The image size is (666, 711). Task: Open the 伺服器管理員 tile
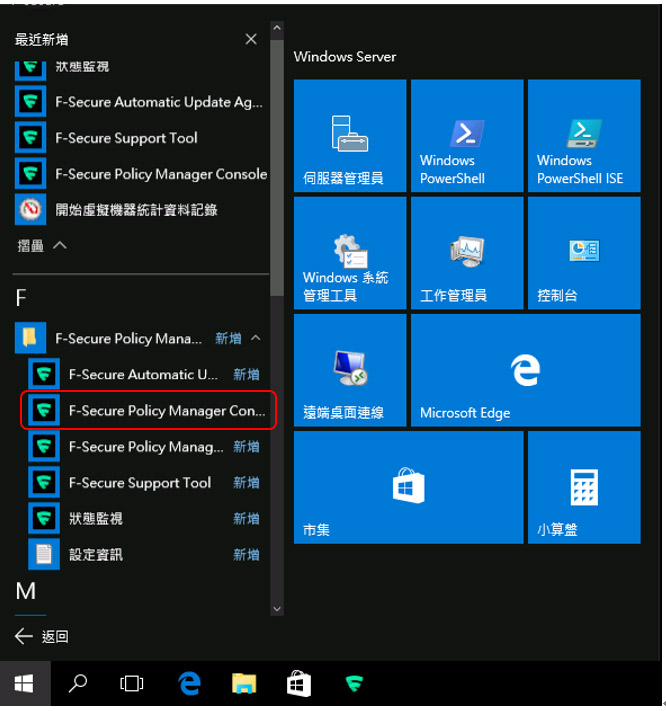coord(350,136)
